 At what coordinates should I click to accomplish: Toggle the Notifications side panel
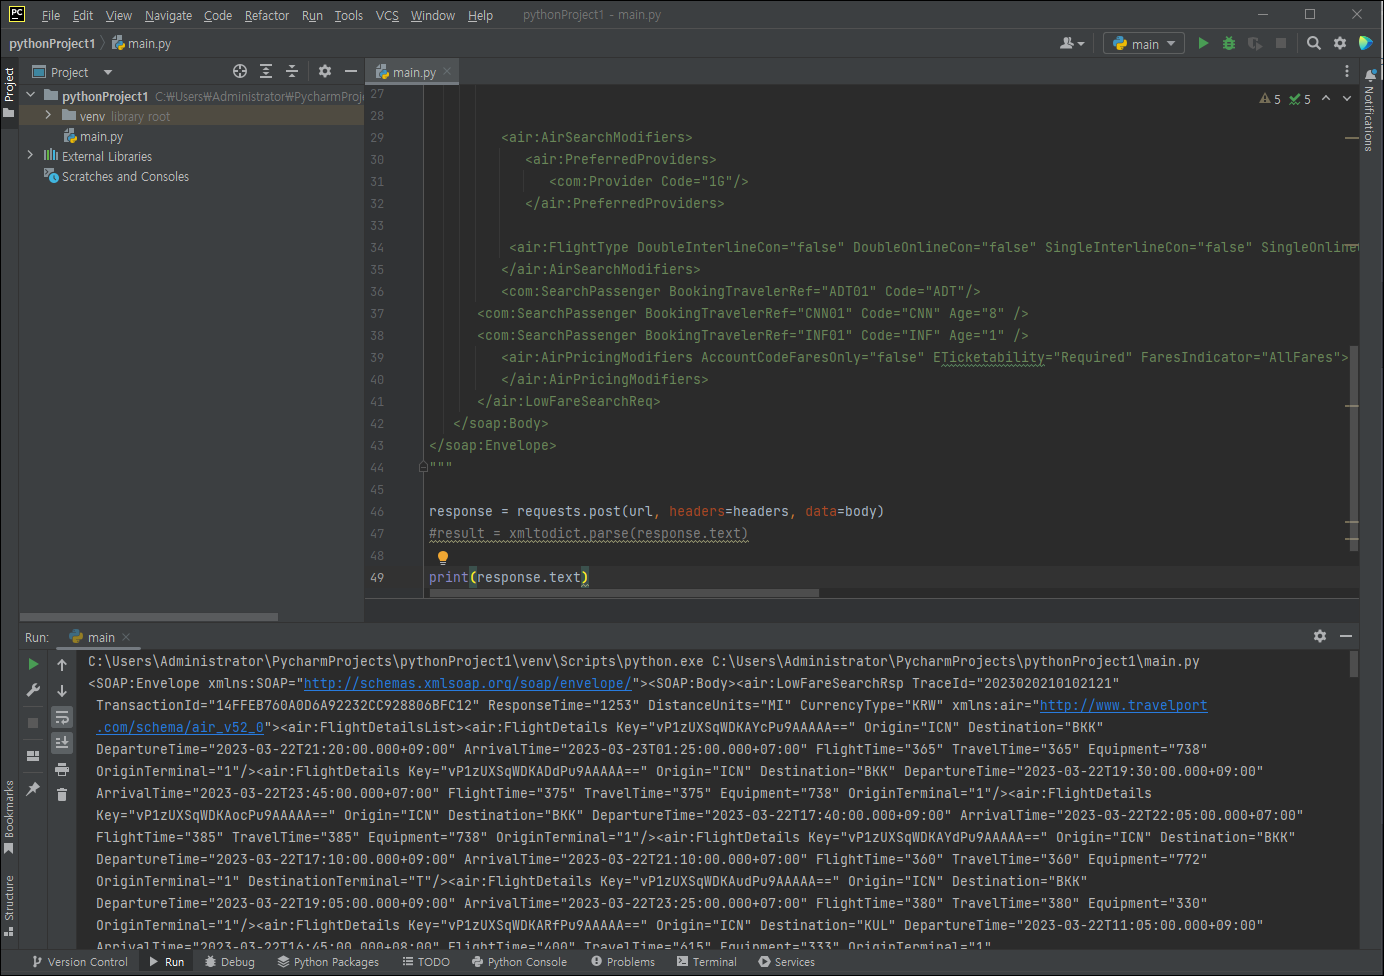1368,115
